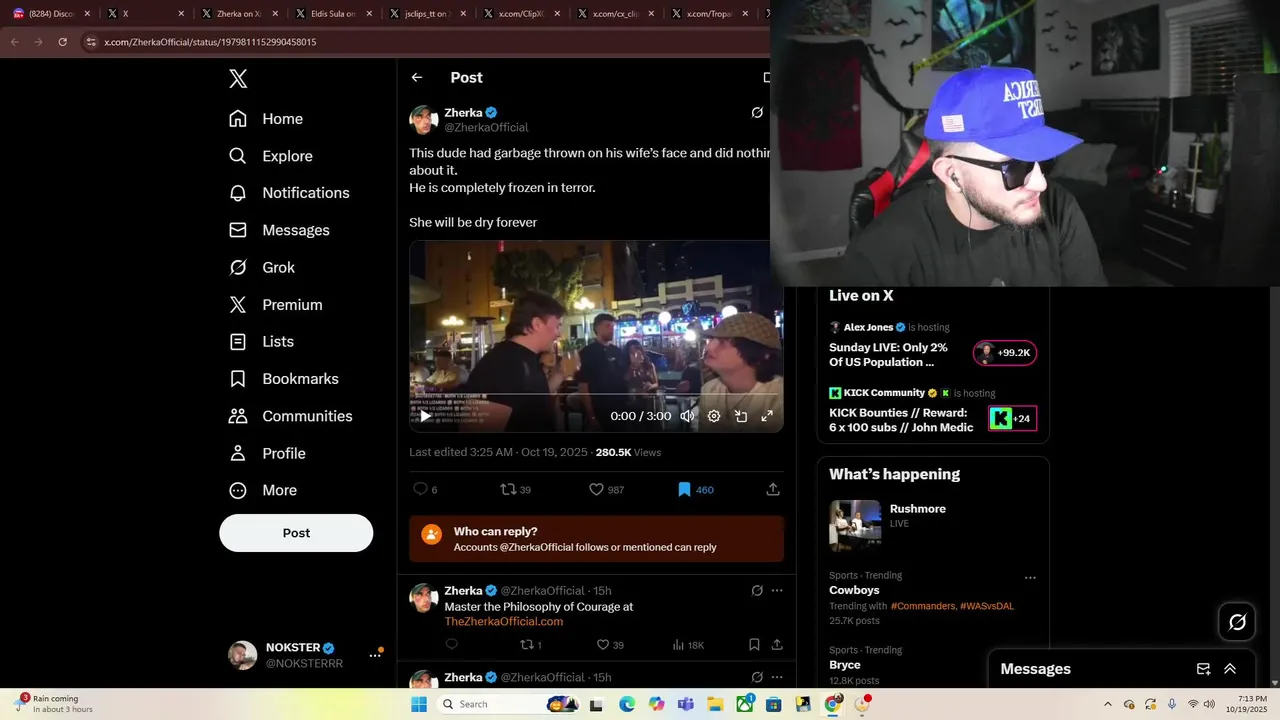Image resolution: width=1280 pixels, height=720 pixels.
Task: Open Explore search page
Action: pyautogui.click(x=271, y=156)
